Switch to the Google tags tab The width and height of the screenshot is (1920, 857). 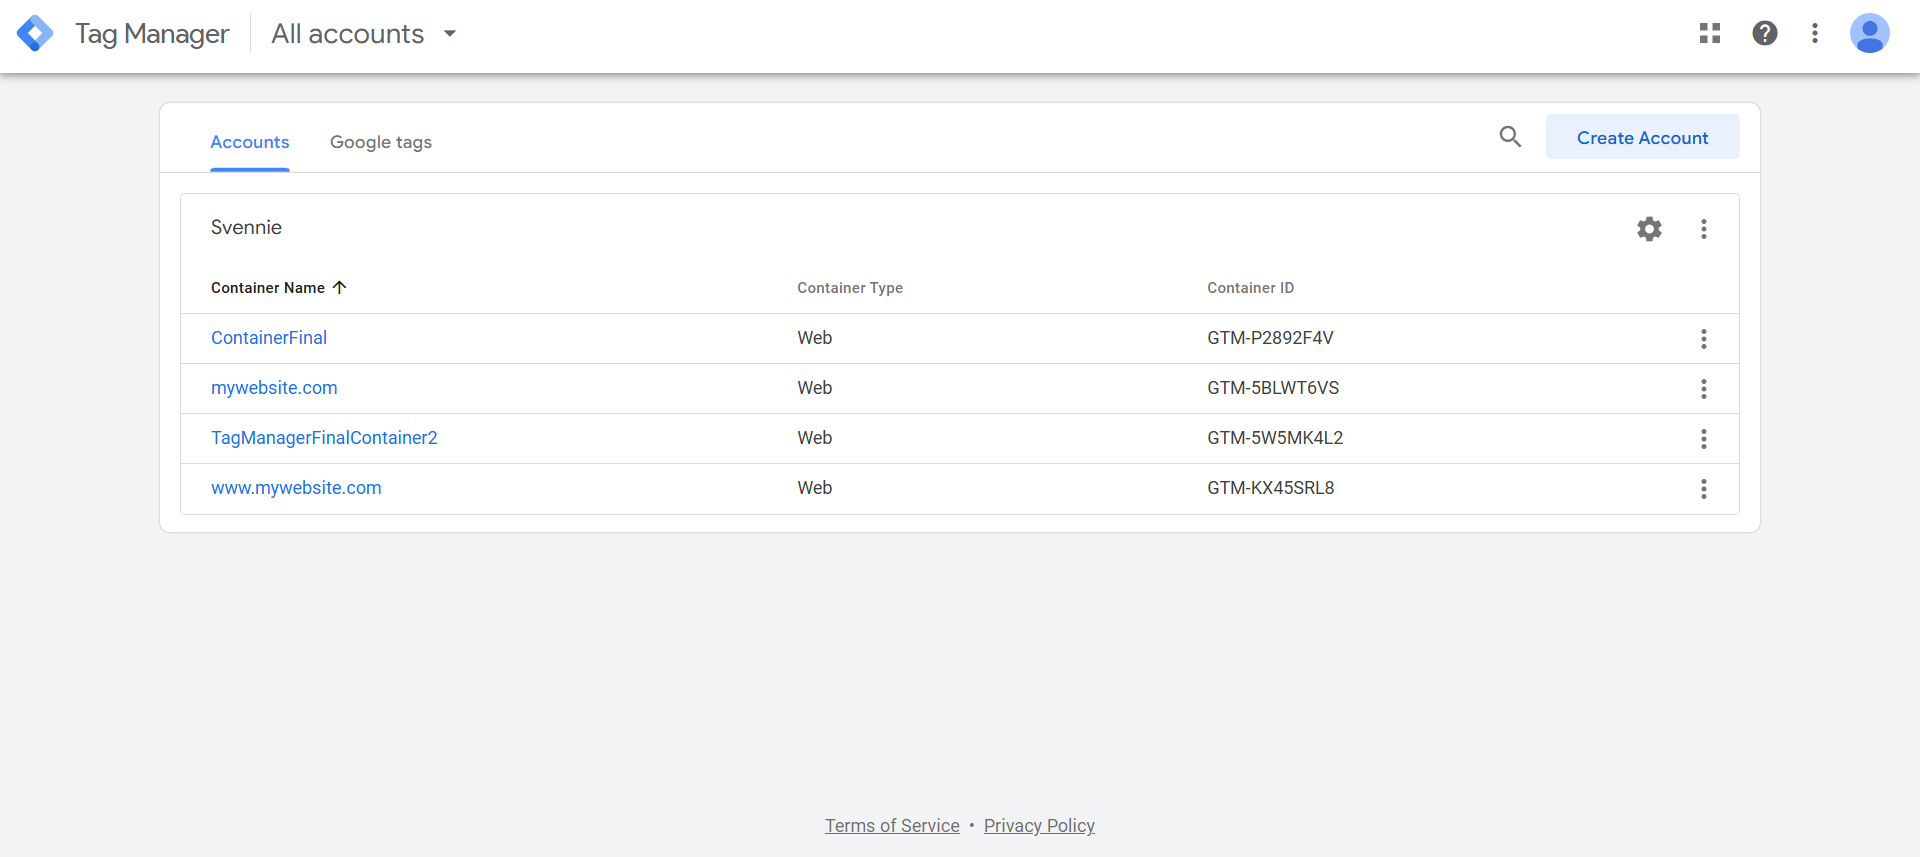click(x=381, y=142)
